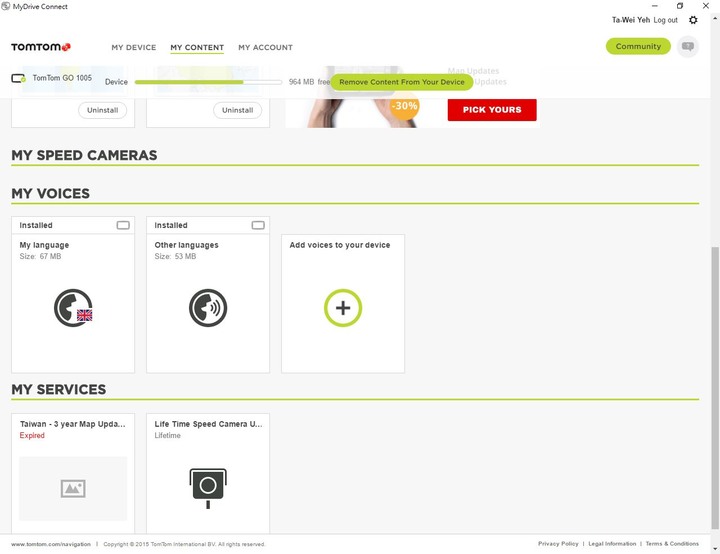Viewport: 720px width, 554px height.
Task: Open www.tomtom.com/navigation link
Action: point(51,544)
